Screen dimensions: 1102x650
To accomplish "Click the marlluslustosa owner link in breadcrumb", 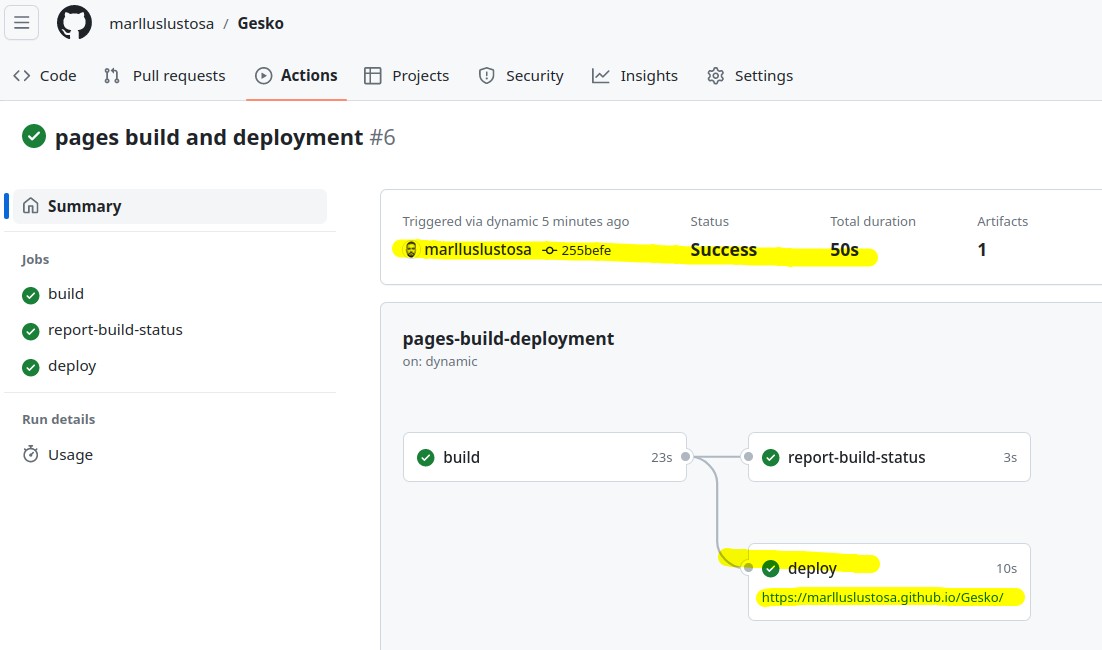I will pyautogui.click(x=161, y=24).
